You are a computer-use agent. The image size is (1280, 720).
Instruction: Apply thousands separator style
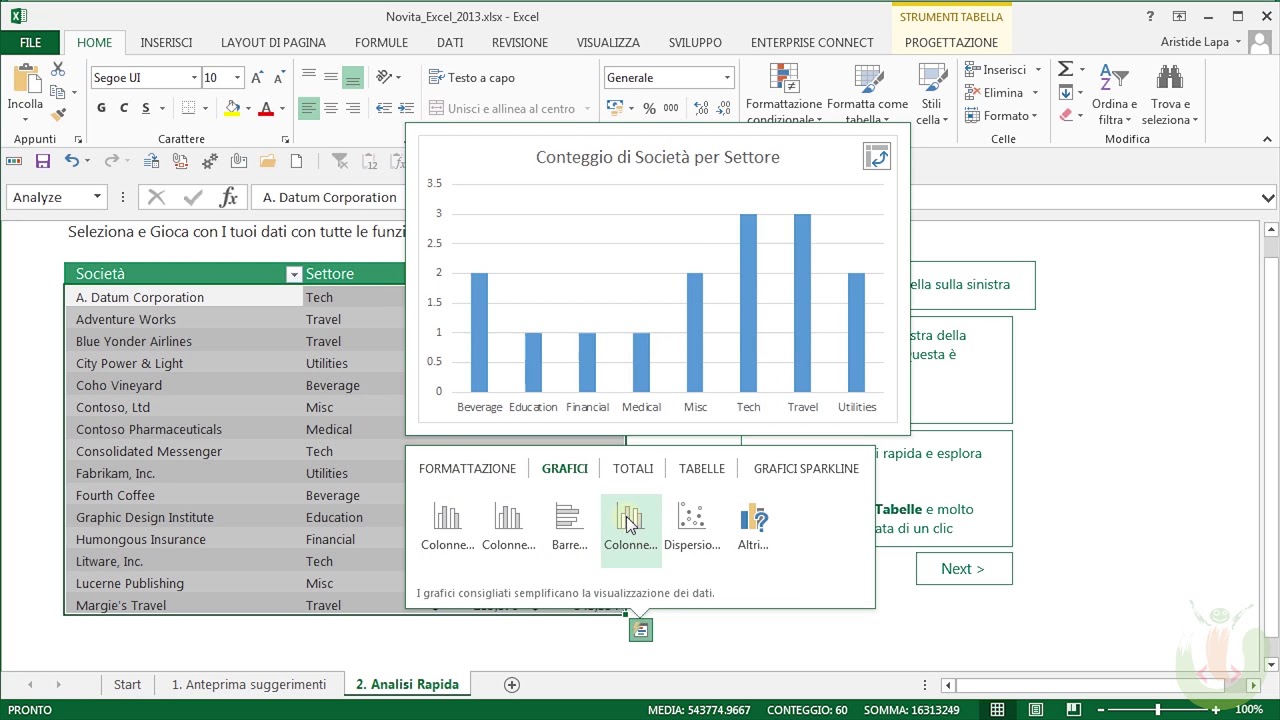tap(671, 108)
